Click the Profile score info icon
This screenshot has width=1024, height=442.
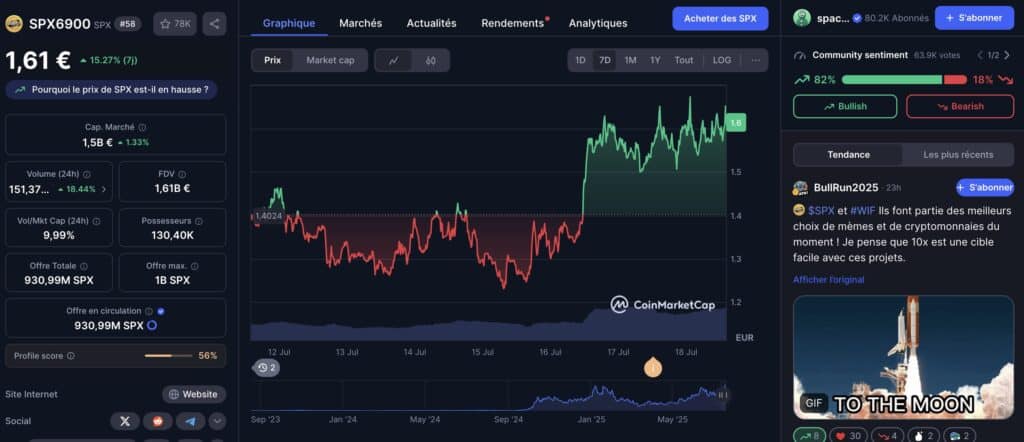click(x=71, y=356)
